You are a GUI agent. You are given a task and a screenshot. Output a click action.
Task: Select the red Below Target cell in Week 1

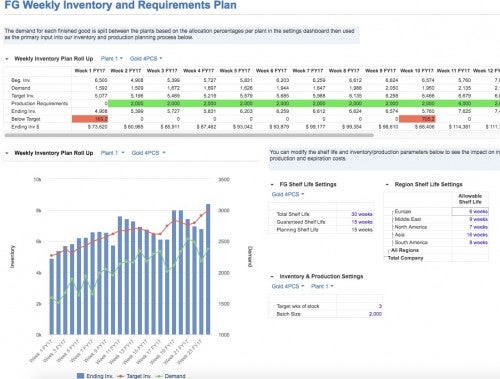pos(90,119)
